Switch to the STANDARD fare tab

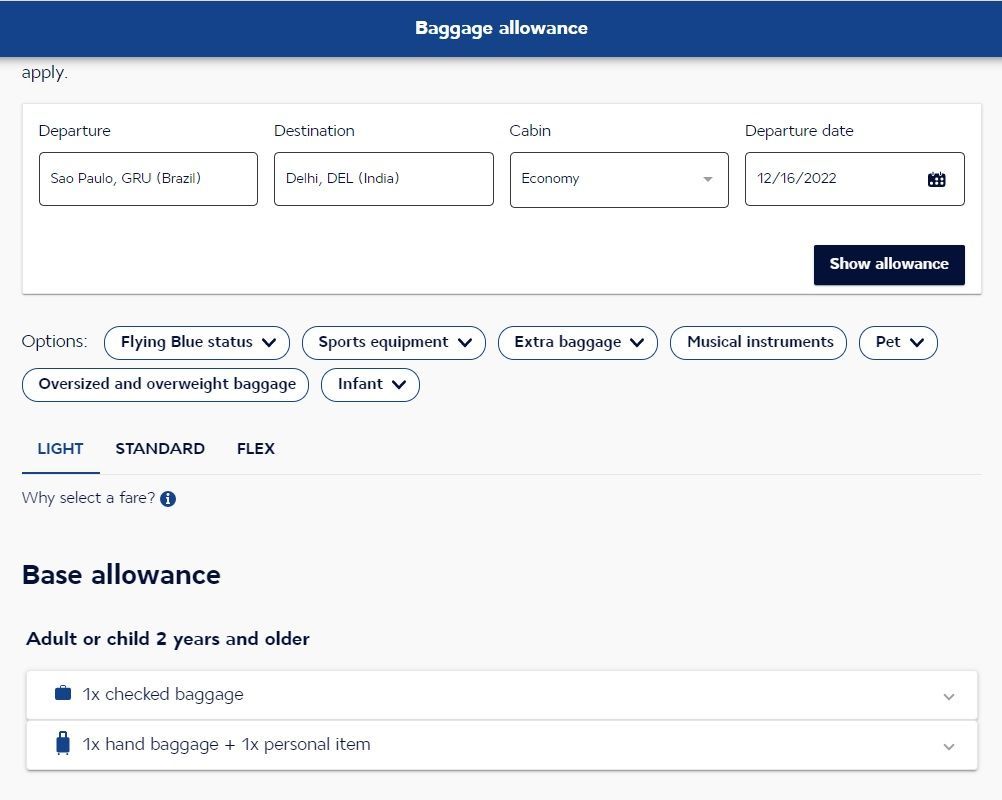pyautogui.click(x=160, y=449)
